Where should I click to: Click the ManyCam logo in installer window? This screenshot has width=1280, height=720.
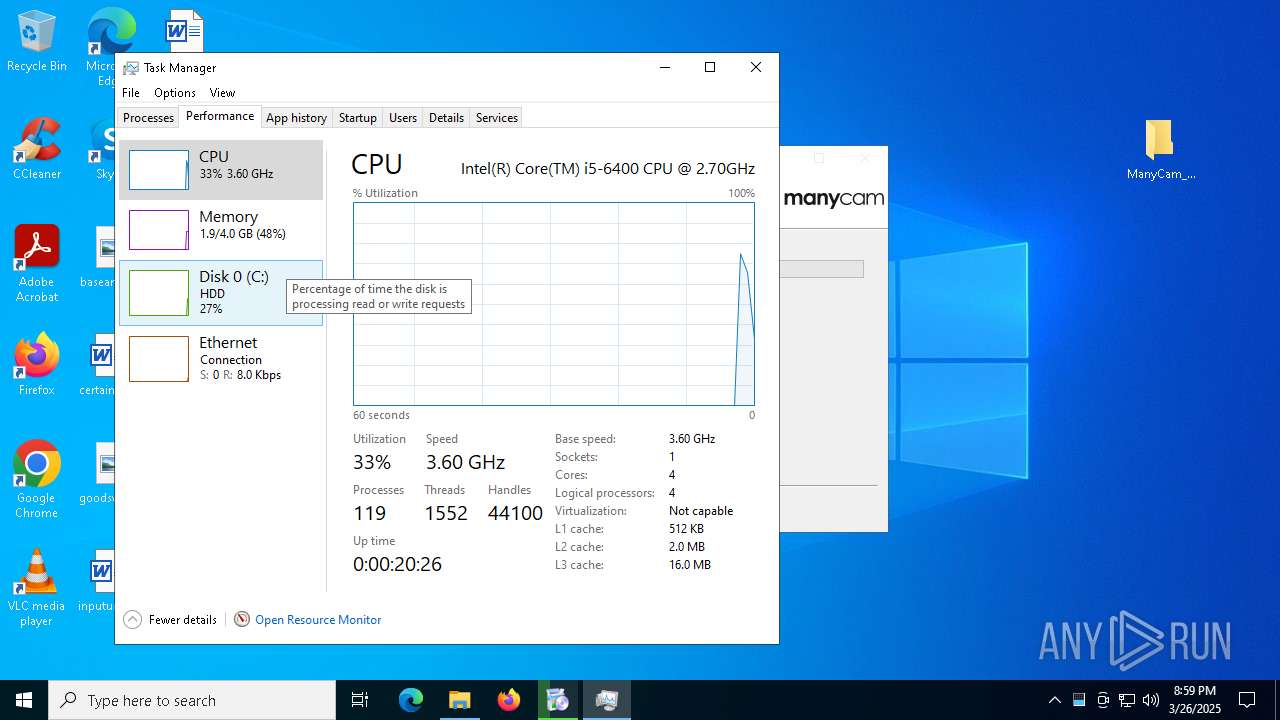pyautogui.click(x=834, y=199)
